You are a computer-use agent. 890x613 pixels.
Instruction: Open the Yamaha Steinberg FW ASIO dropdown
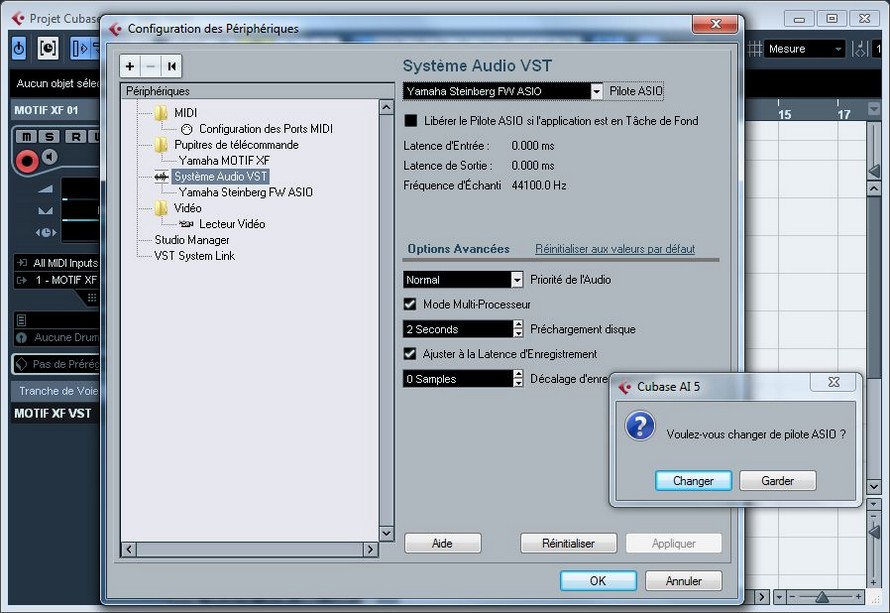coord(597,91)
